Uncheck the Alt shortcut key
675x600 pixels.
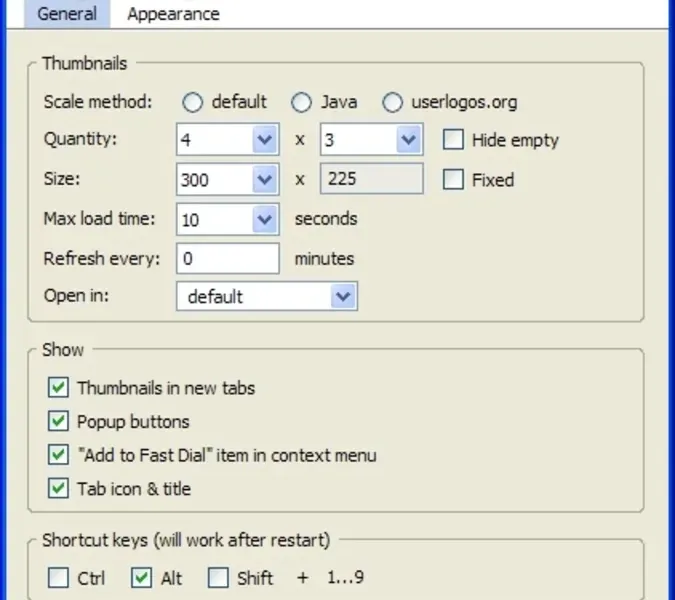click(x=141, y=577)
